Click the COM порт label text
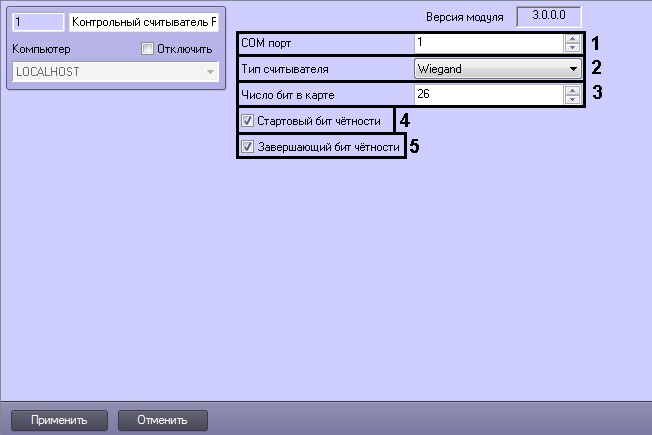This screenshot has width=652, height=435. click(267, 44)
